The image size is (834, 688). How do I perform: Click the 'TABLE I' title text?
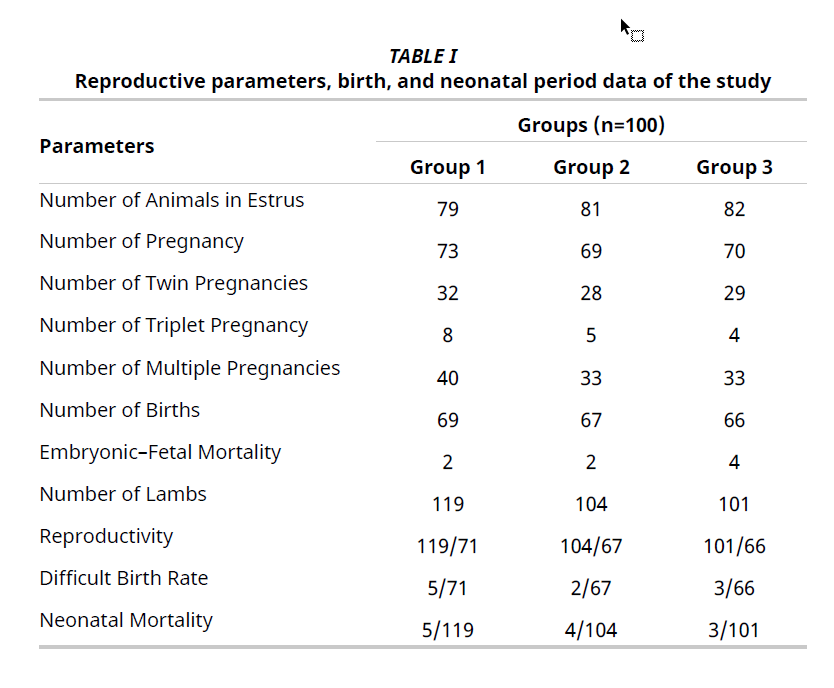[x=423, y=56]
